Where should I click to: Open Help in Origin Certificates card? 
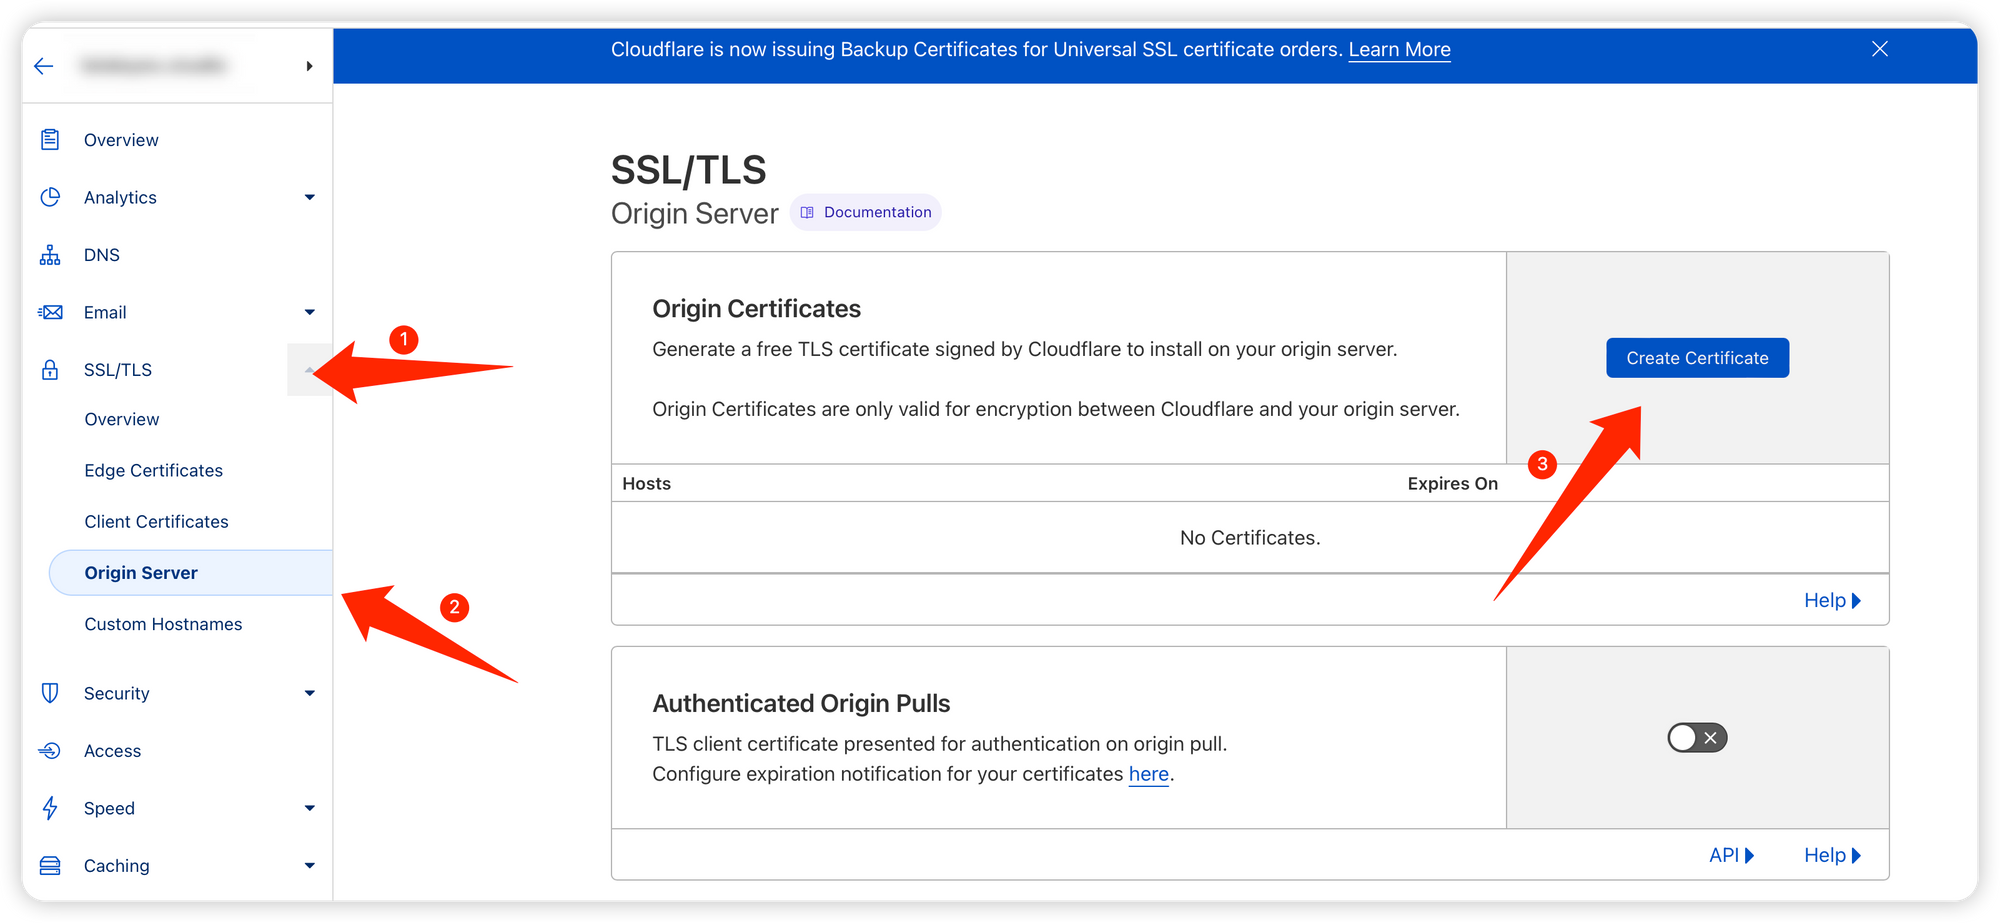coord(1832,600)
